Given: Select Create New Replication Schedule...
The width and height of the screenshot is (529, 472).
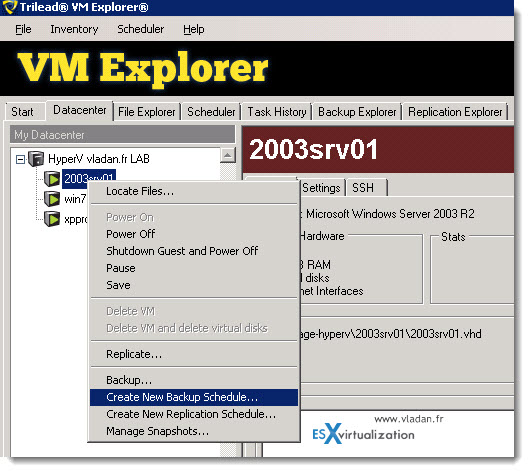Looking at the screenshot, I should click(194, 414).
